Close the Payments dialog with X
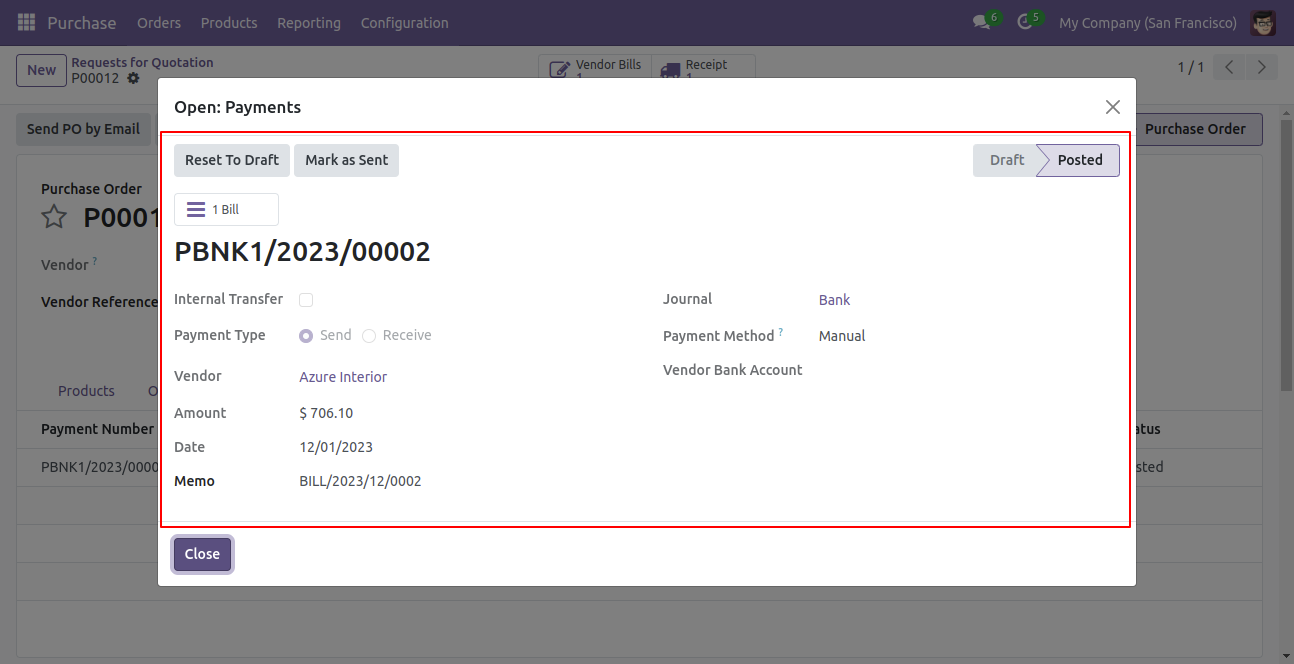The image size is (1294, 664). (1112, 107)
